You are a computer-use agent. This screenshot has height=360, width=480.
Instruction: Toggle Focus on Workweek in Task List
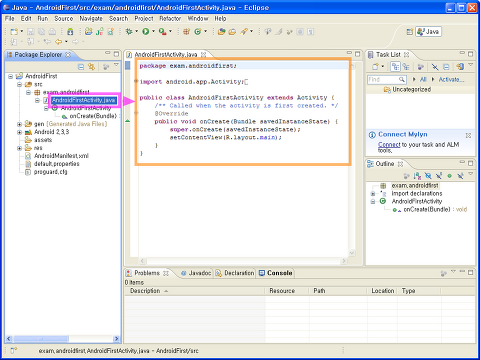click(421, 67)
